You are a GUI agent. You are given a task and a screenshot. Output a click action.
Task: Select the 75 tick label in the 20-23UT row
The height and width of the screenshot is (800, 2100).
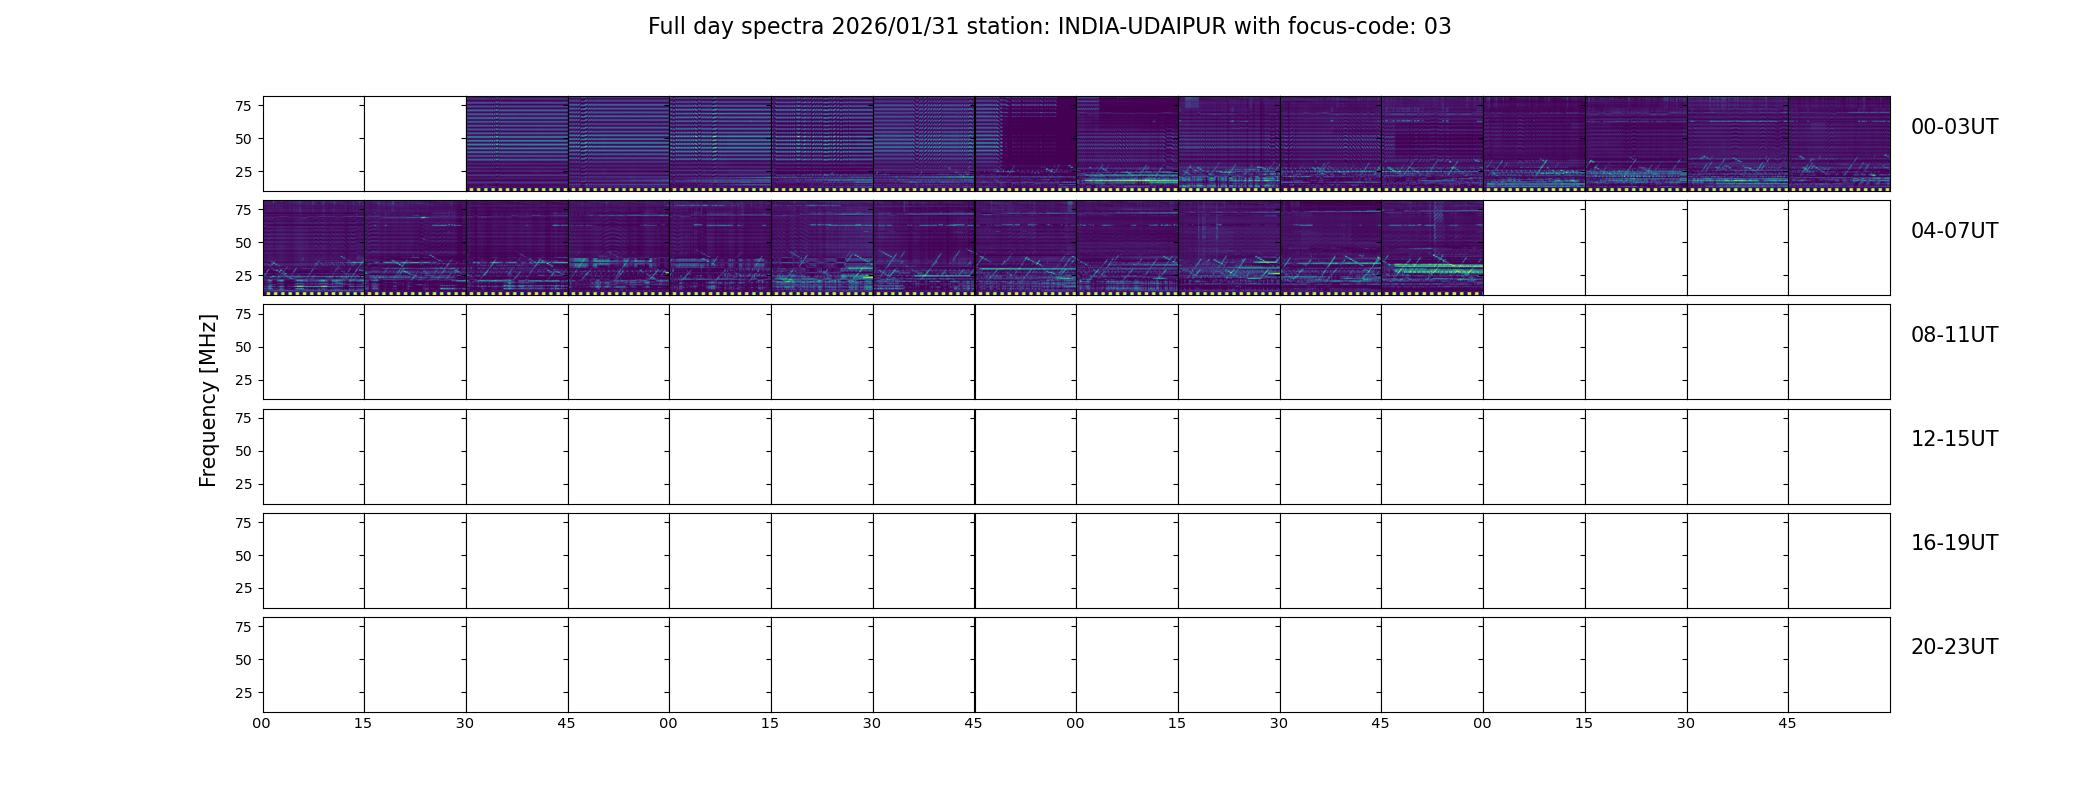(x=243, y=627)
